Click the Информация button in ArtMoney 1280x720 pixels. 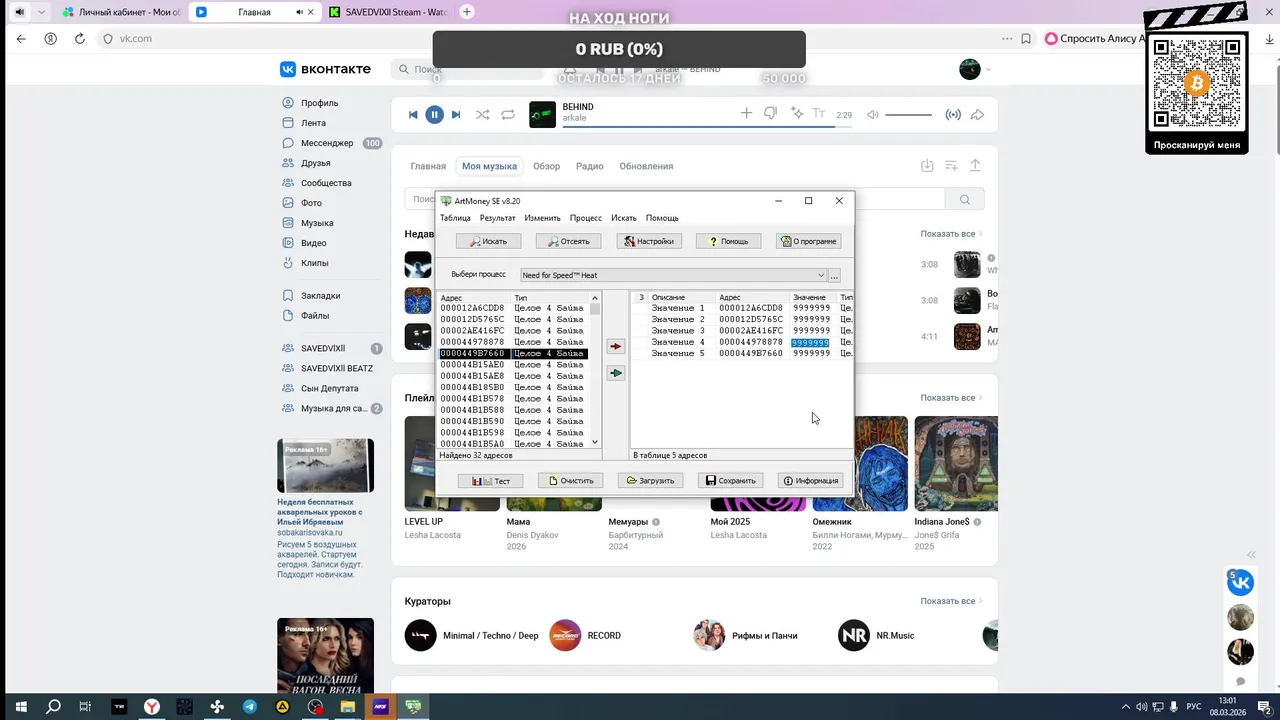coord(811,481)
